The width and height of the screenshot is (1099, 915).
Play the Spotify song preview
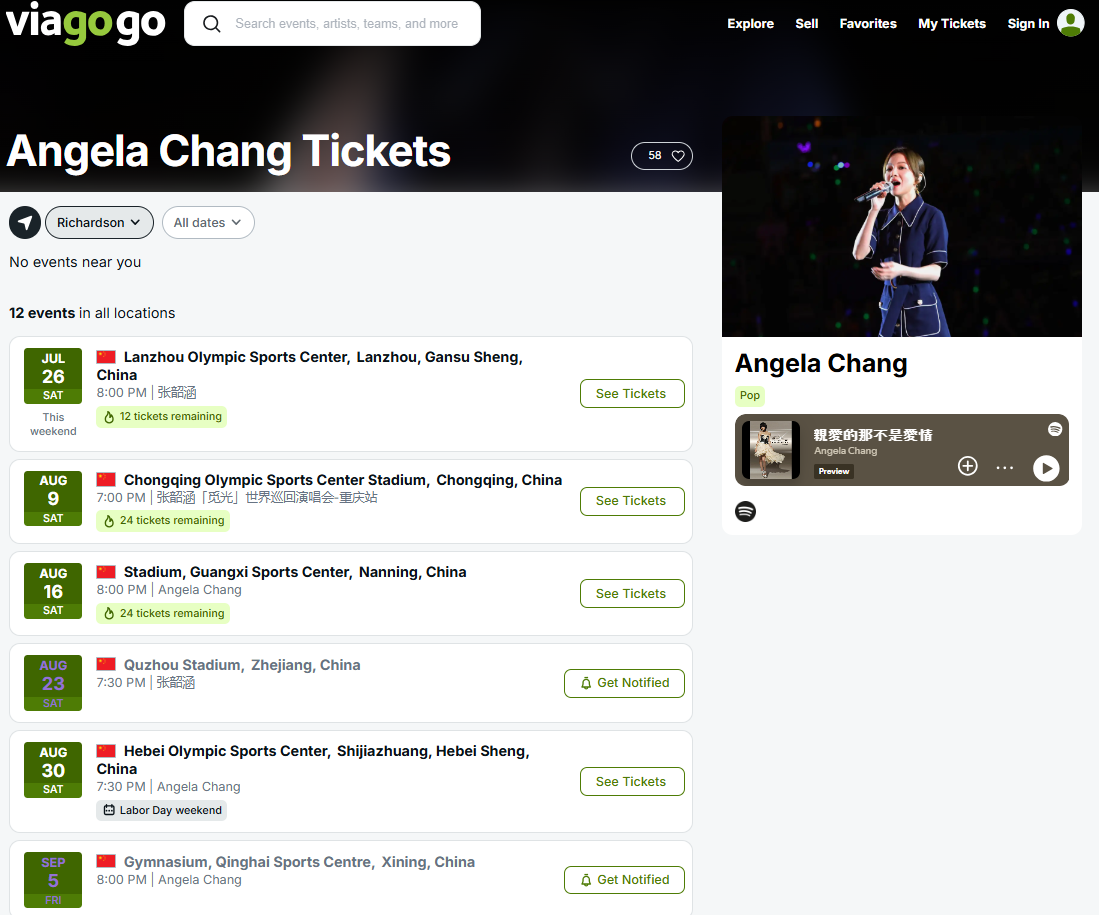coord(1046,467)
